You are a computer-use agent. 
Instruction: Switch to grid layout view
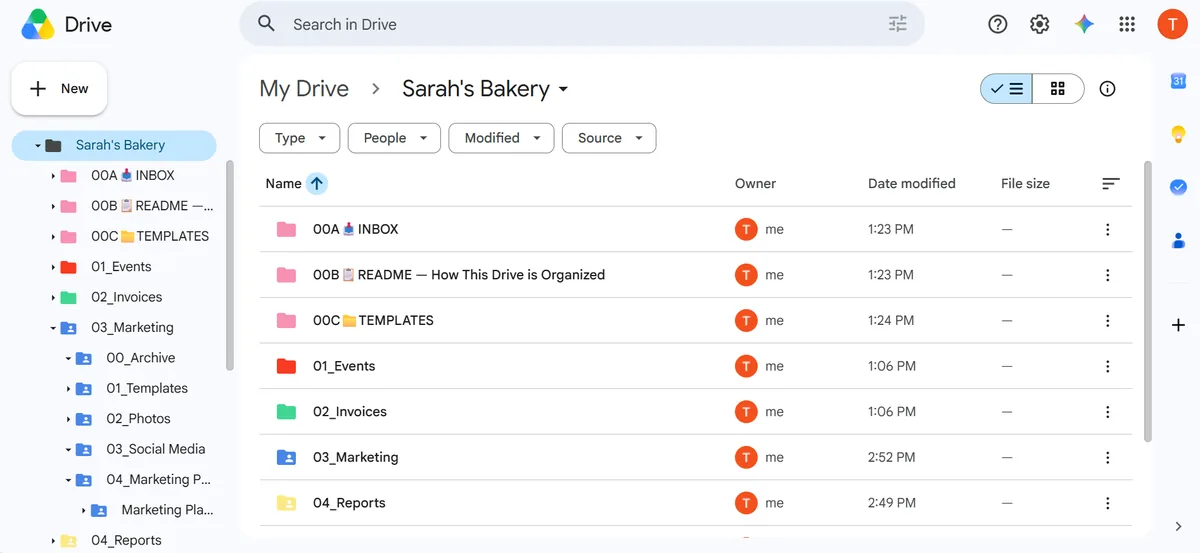click(1058, 89)
